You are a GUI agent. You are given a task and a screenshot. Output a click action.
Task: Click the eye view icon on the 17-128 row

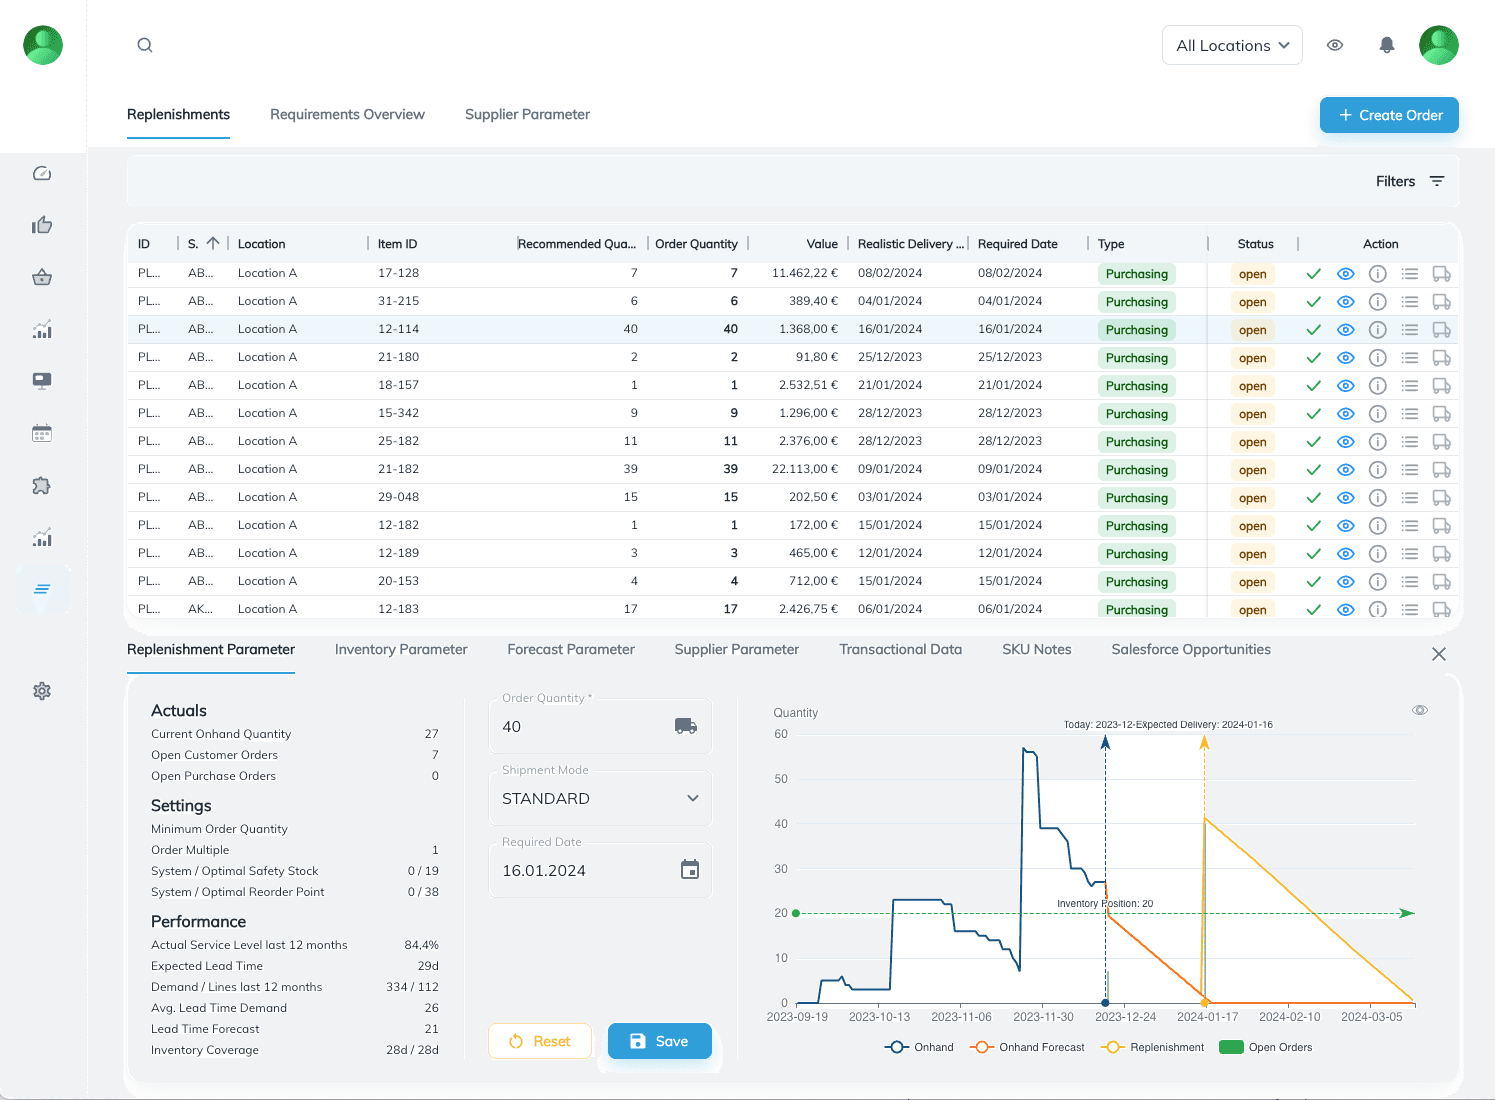click(1346, 273)
